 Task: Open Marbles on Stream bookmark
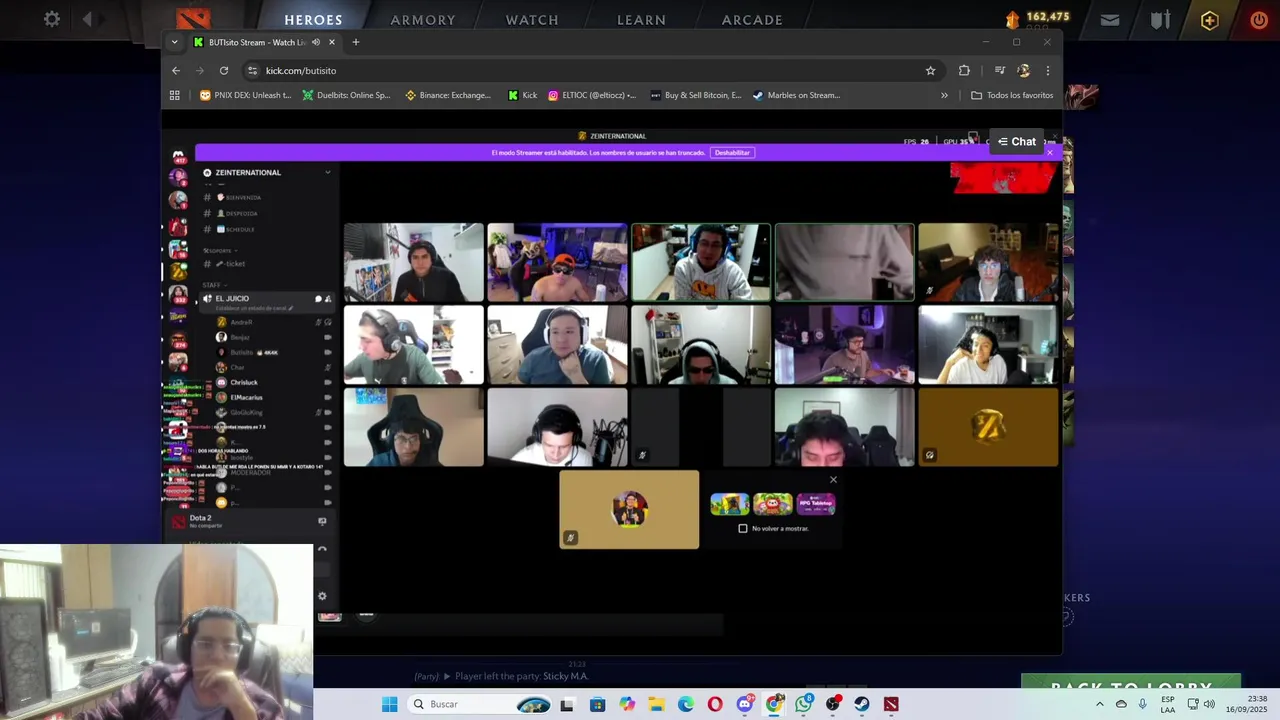pos(796,95)
